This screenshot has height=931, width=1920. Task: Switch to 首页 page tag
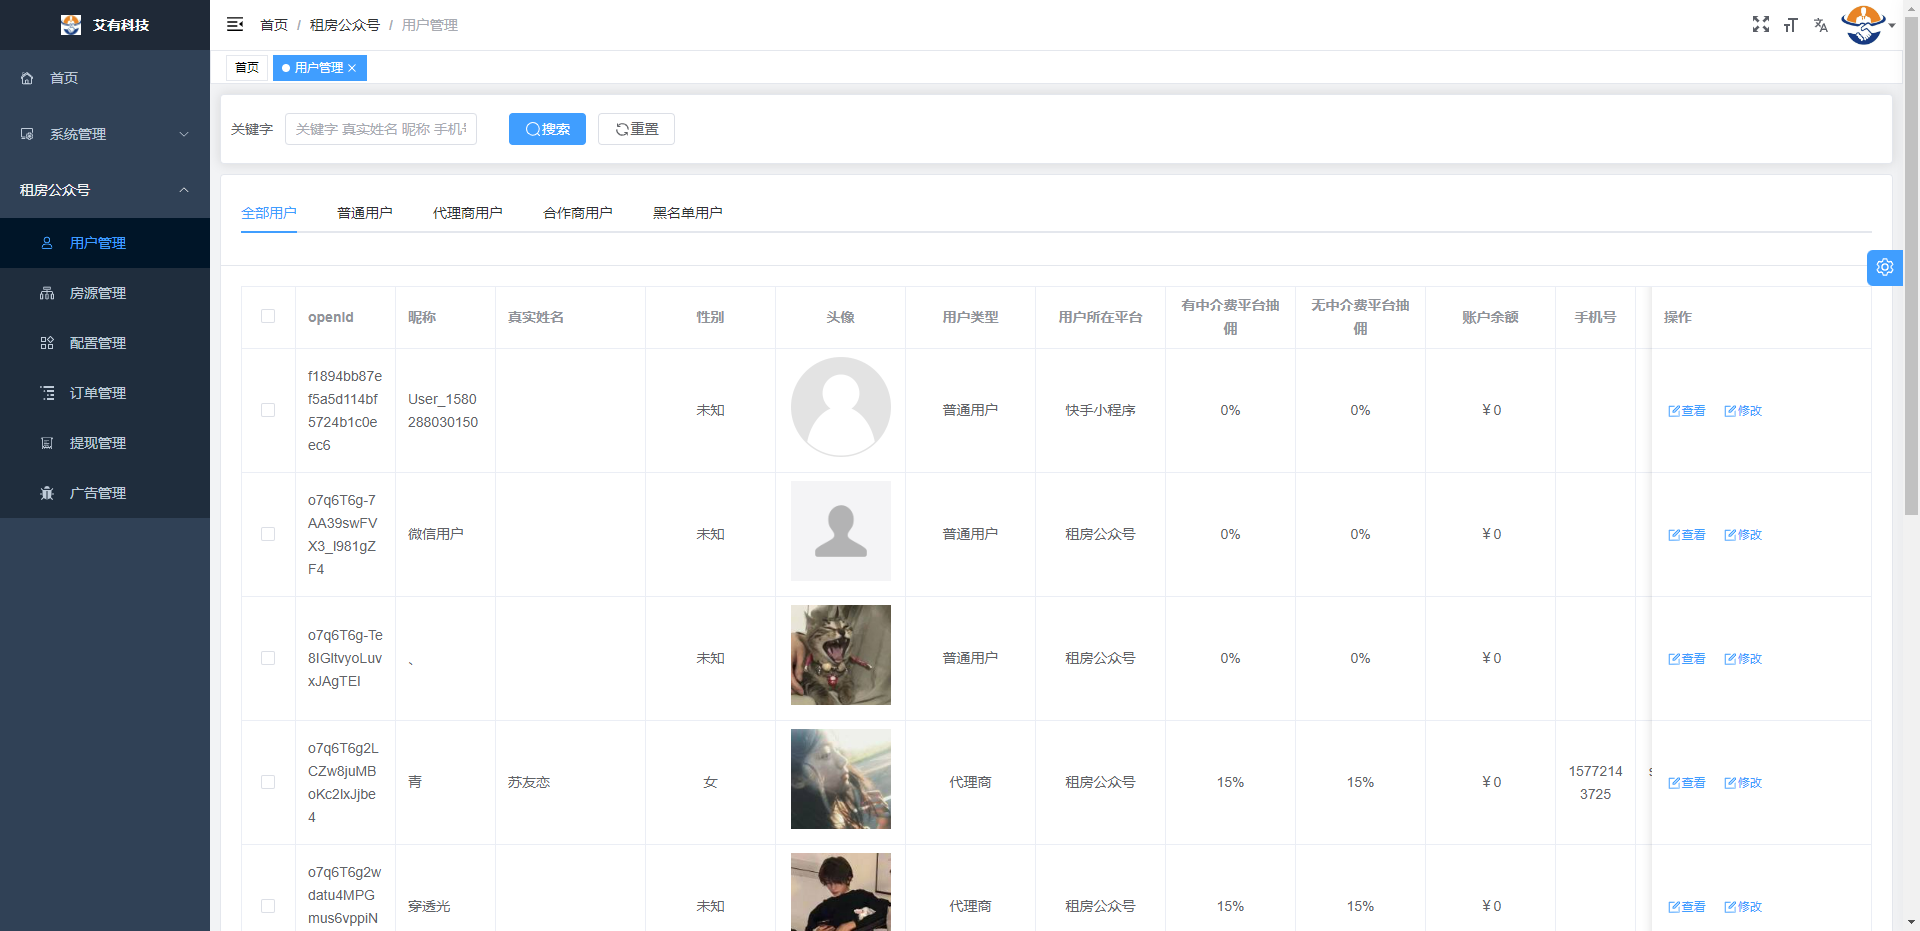click(247, 68)
